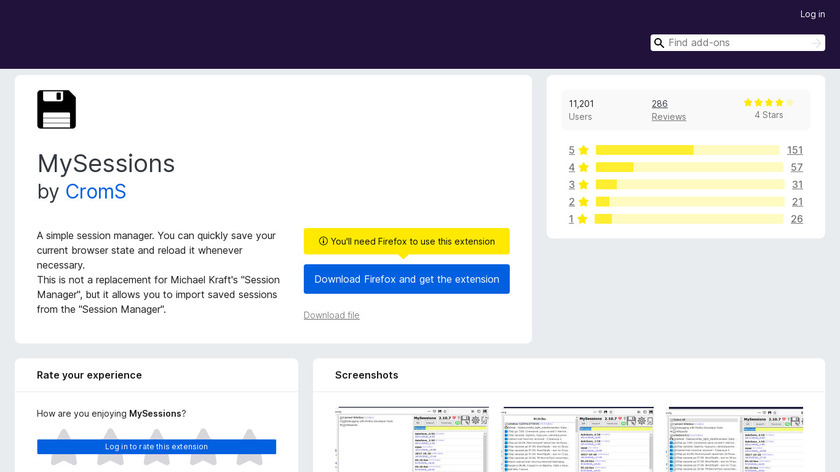This screenshot has width=840, height=472.
Task: Click the MySessions floppy disk icon
Action: coord(56,109)
